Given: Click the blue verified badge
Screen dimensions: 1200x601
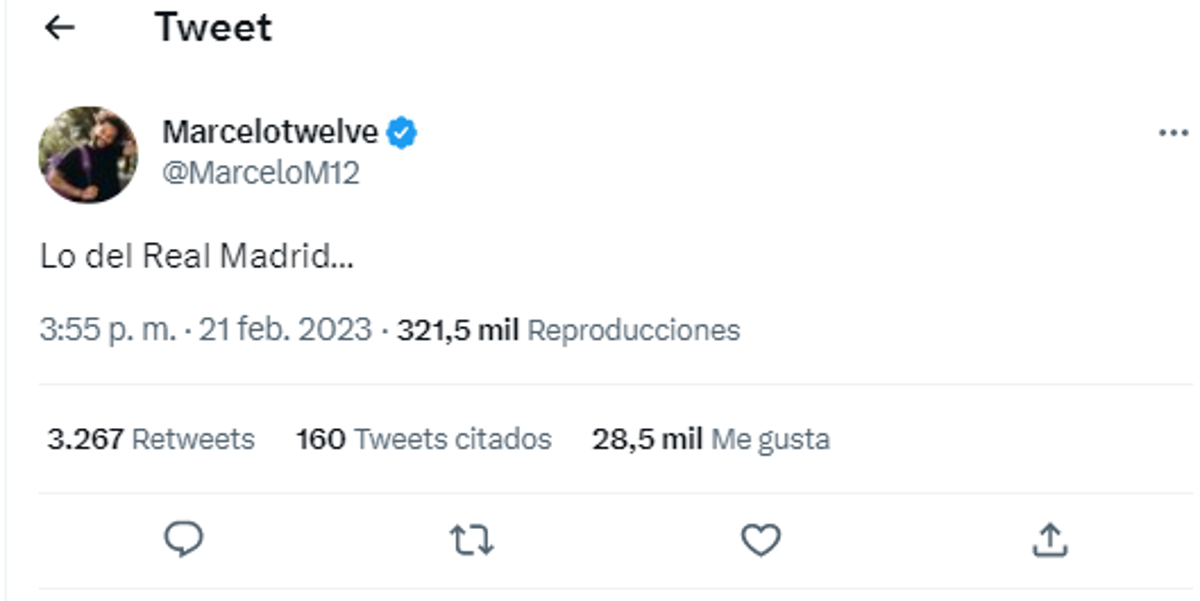Looking at the screenshot, I should [402, 132].
